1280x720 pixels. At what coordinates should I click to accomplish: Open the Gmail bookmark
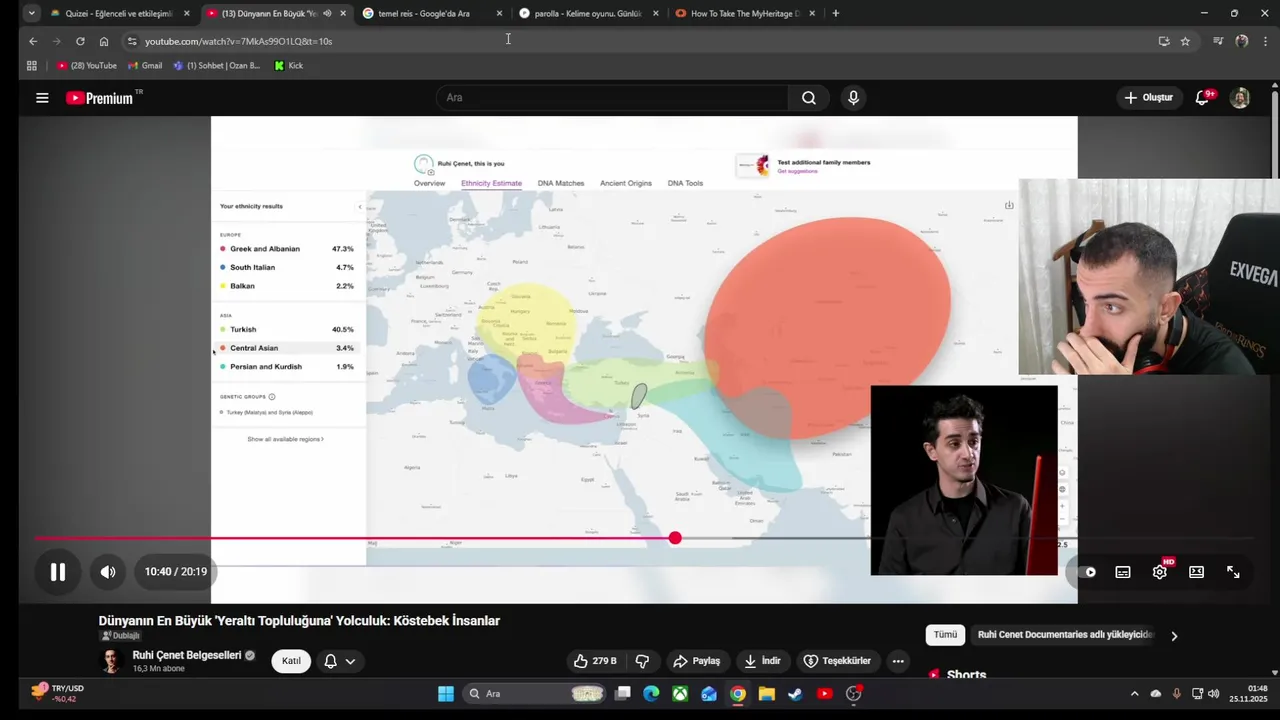click(145, 65)
